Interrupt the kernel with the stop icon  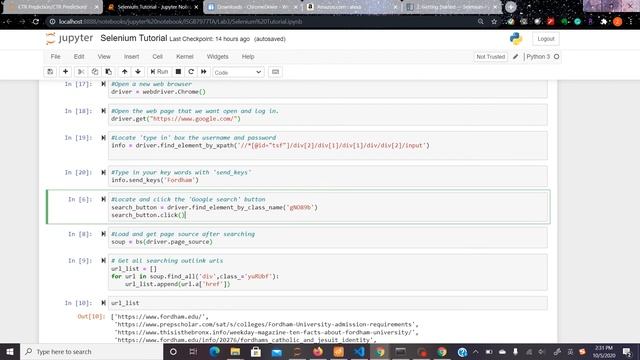[178, 72]
